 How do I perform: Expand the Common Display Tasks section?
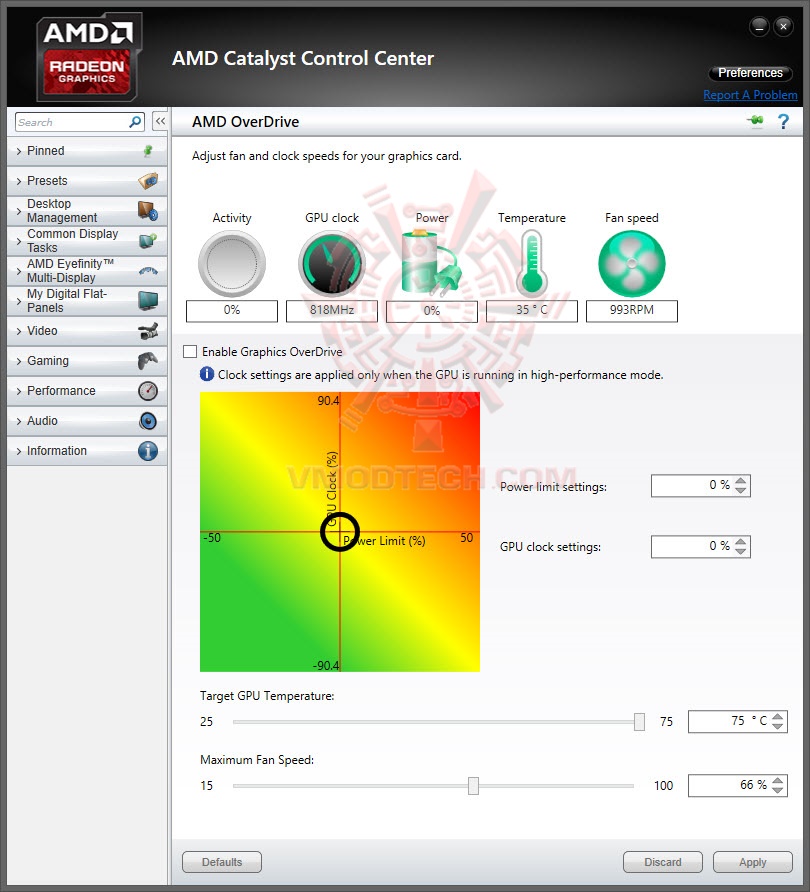coord(87,241)
